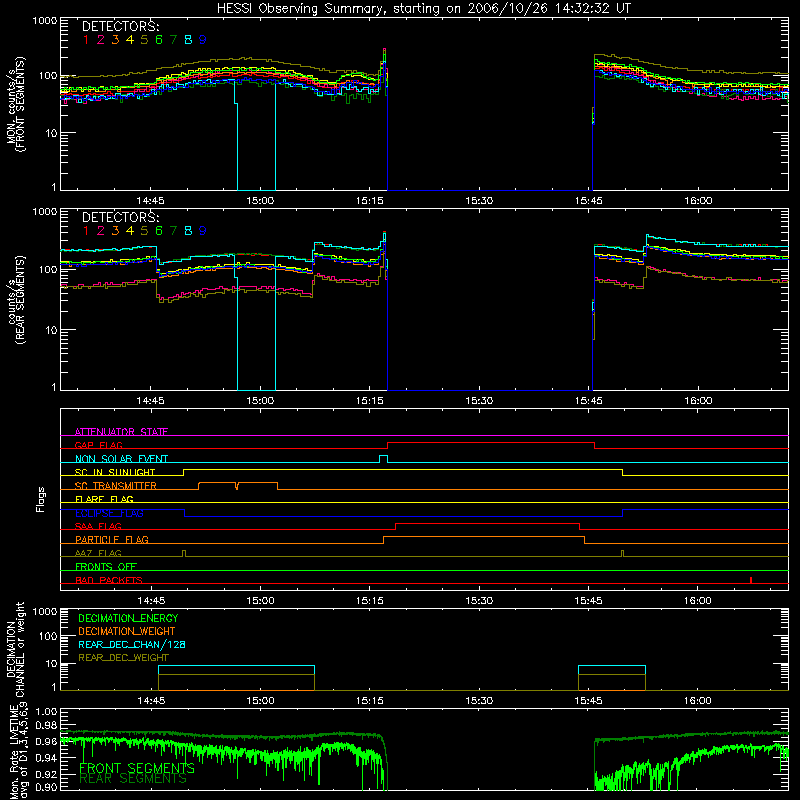
Task: Click '15:00' tick under rear segments panel
Action: (260, 401)
